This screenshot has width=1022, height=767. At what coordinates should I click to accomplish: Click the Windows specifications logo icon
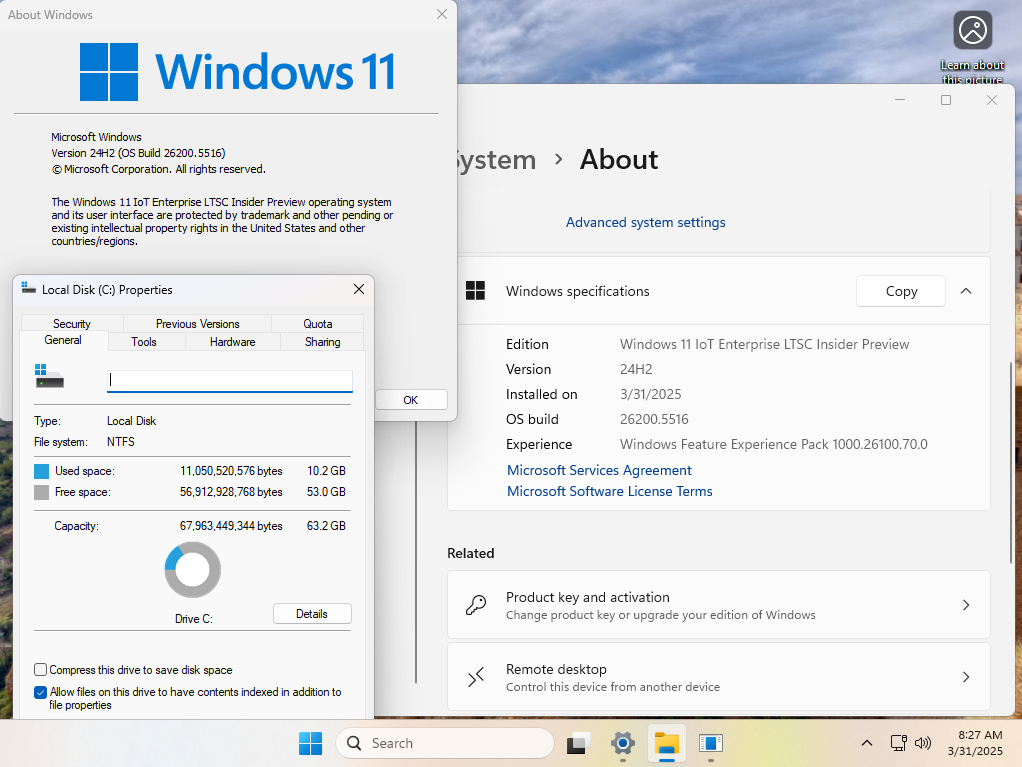(476, 291)
